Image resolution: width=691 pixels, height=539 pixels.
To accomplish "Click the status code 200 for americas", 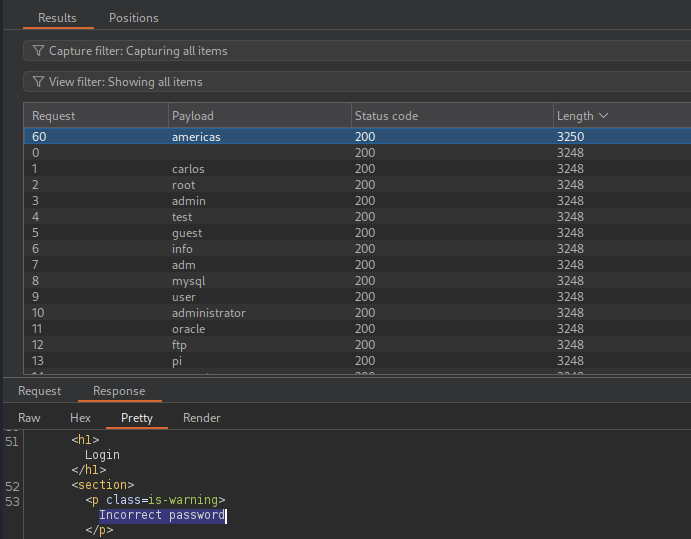I will coord(365,137).
